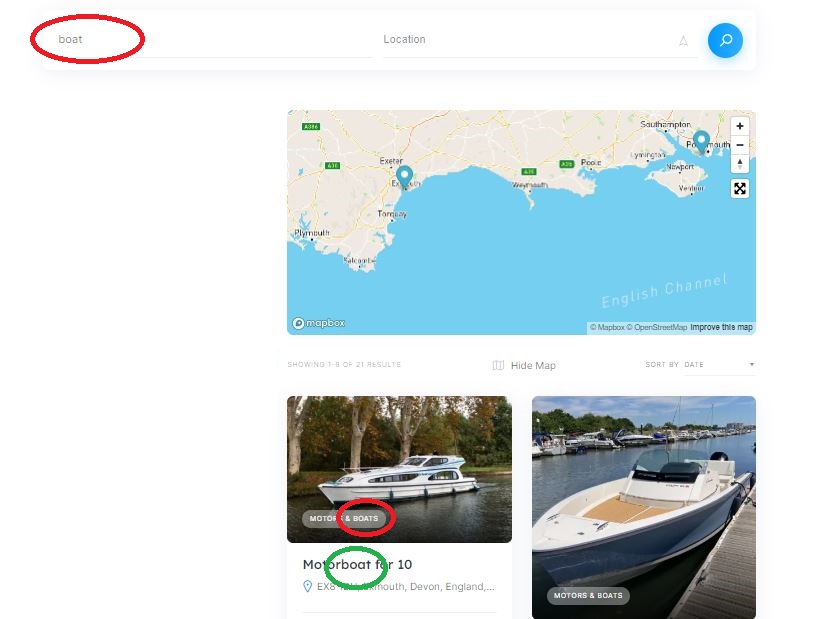Click the keyword search field containing boat

[208, 40]
